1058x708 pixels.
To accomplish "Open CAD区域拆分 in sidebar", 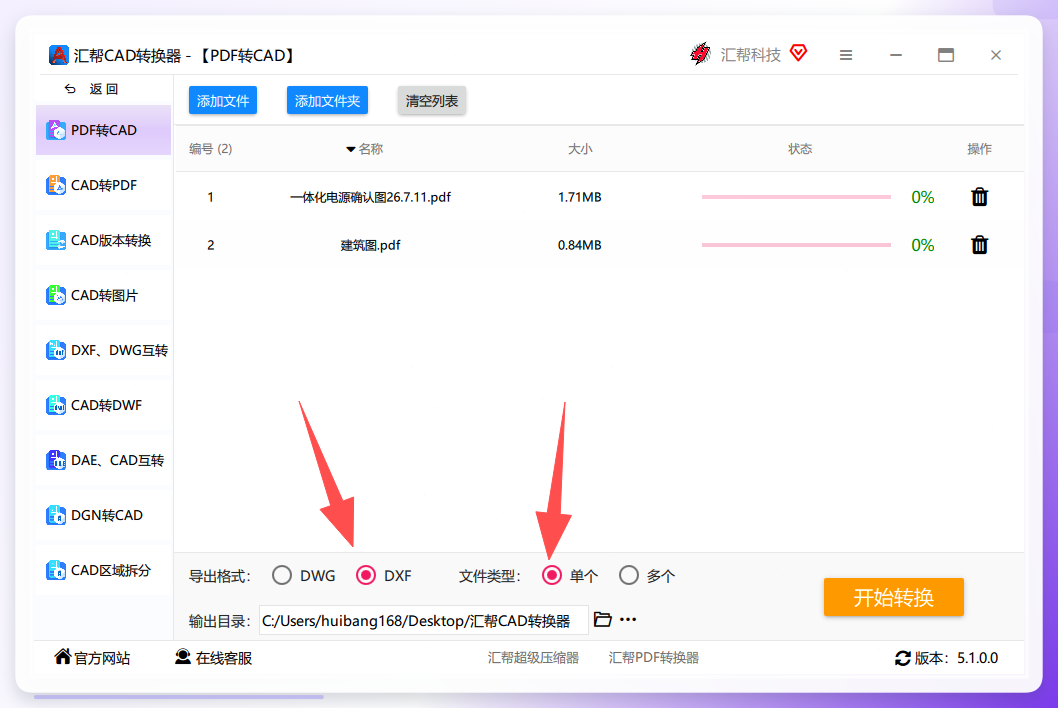I will tap(104, 570).
